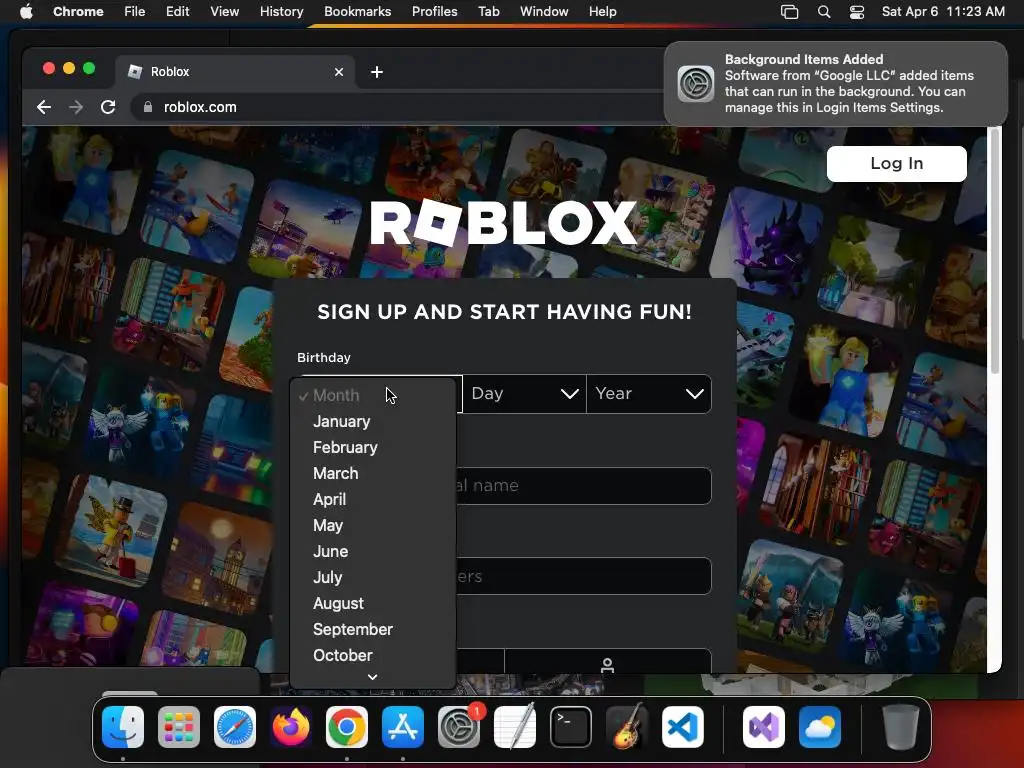The height and width of the screenshot is (768, 1024).
Task: Select July in the month dropdown
Action: tap(372, 578)
